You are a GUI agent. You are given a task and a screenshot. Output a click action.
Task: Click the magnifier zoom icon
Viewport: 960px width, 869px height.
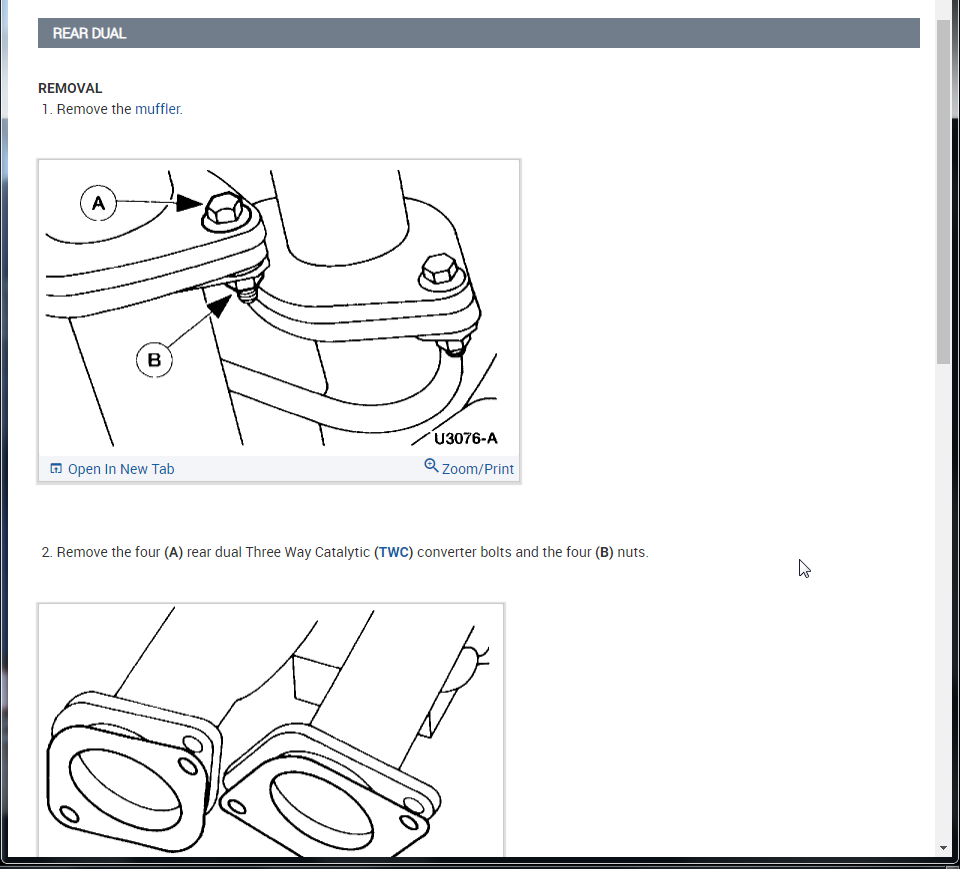[x=431, y=466]
